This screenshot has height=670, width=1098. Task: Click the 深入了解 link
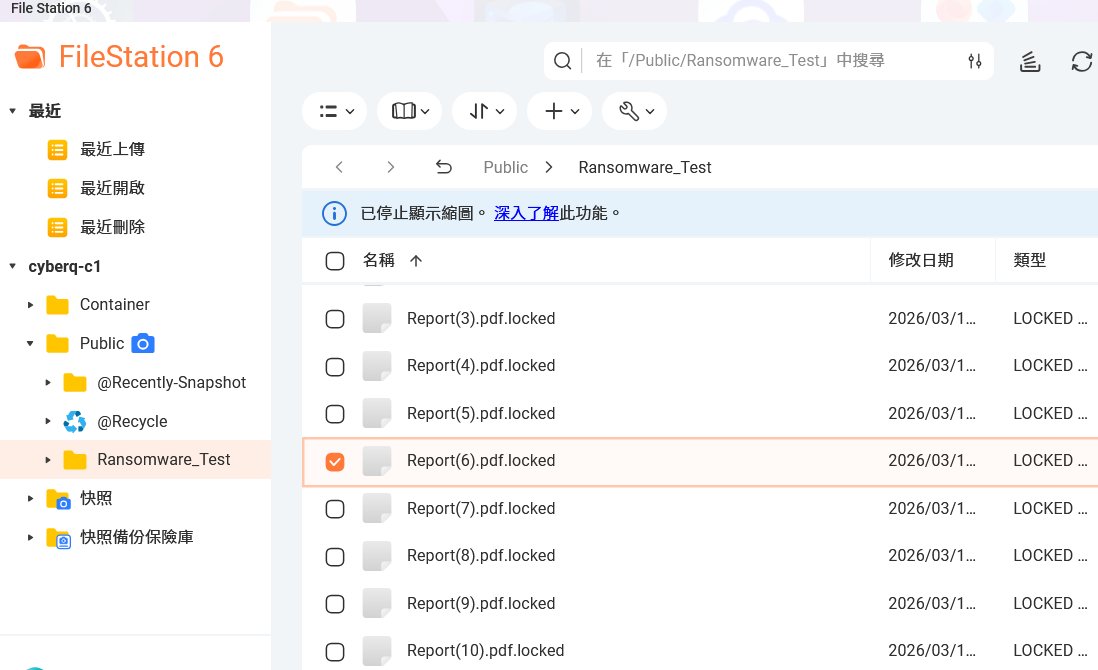(x=526, y=213)
